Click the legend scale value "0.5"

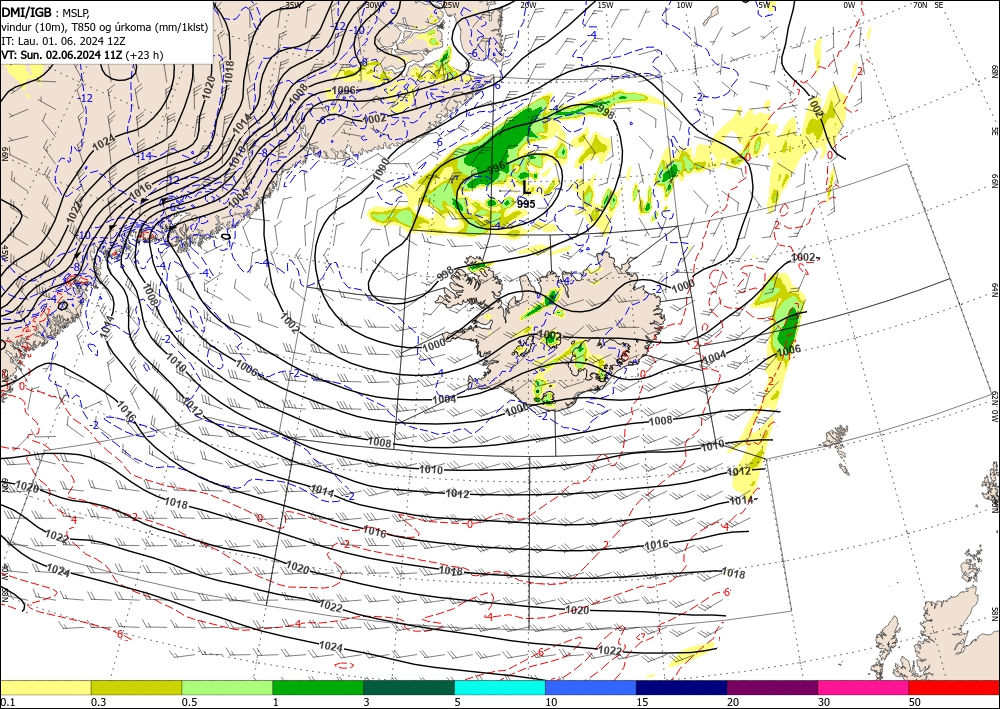click(x=189, y=702)
